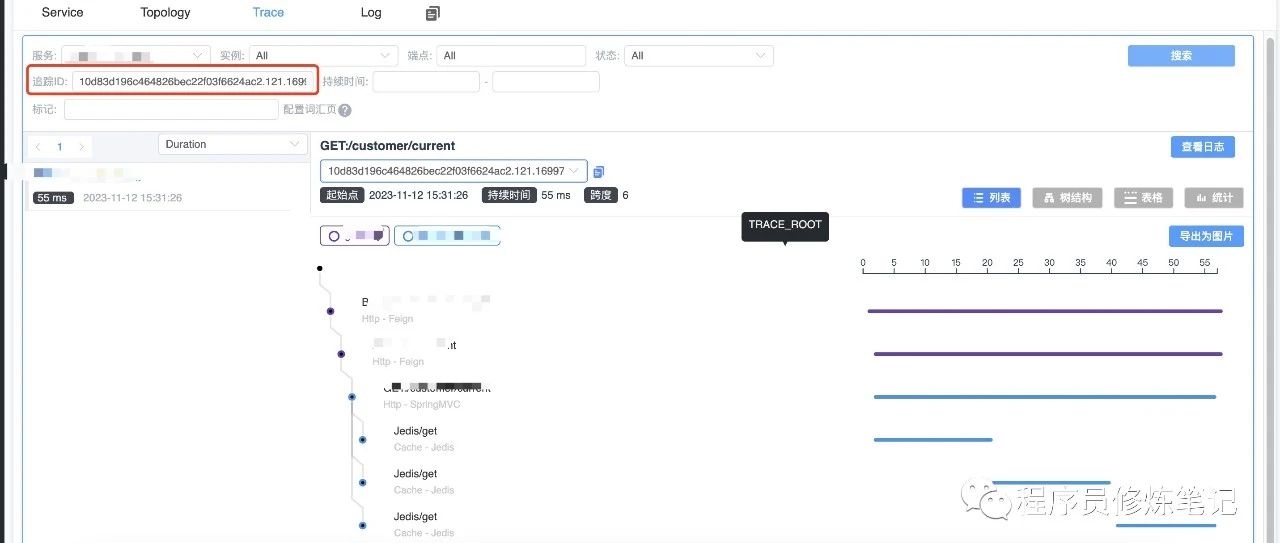Select the third Jedis/get span
Viewport: 1280px width, 543px height.
(415, 517)
